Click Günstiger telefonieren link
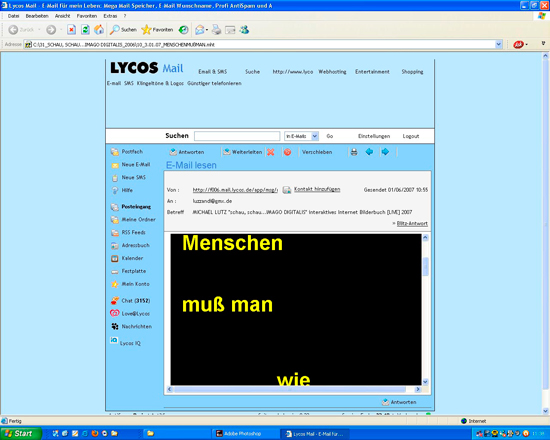 coord(214,83)
